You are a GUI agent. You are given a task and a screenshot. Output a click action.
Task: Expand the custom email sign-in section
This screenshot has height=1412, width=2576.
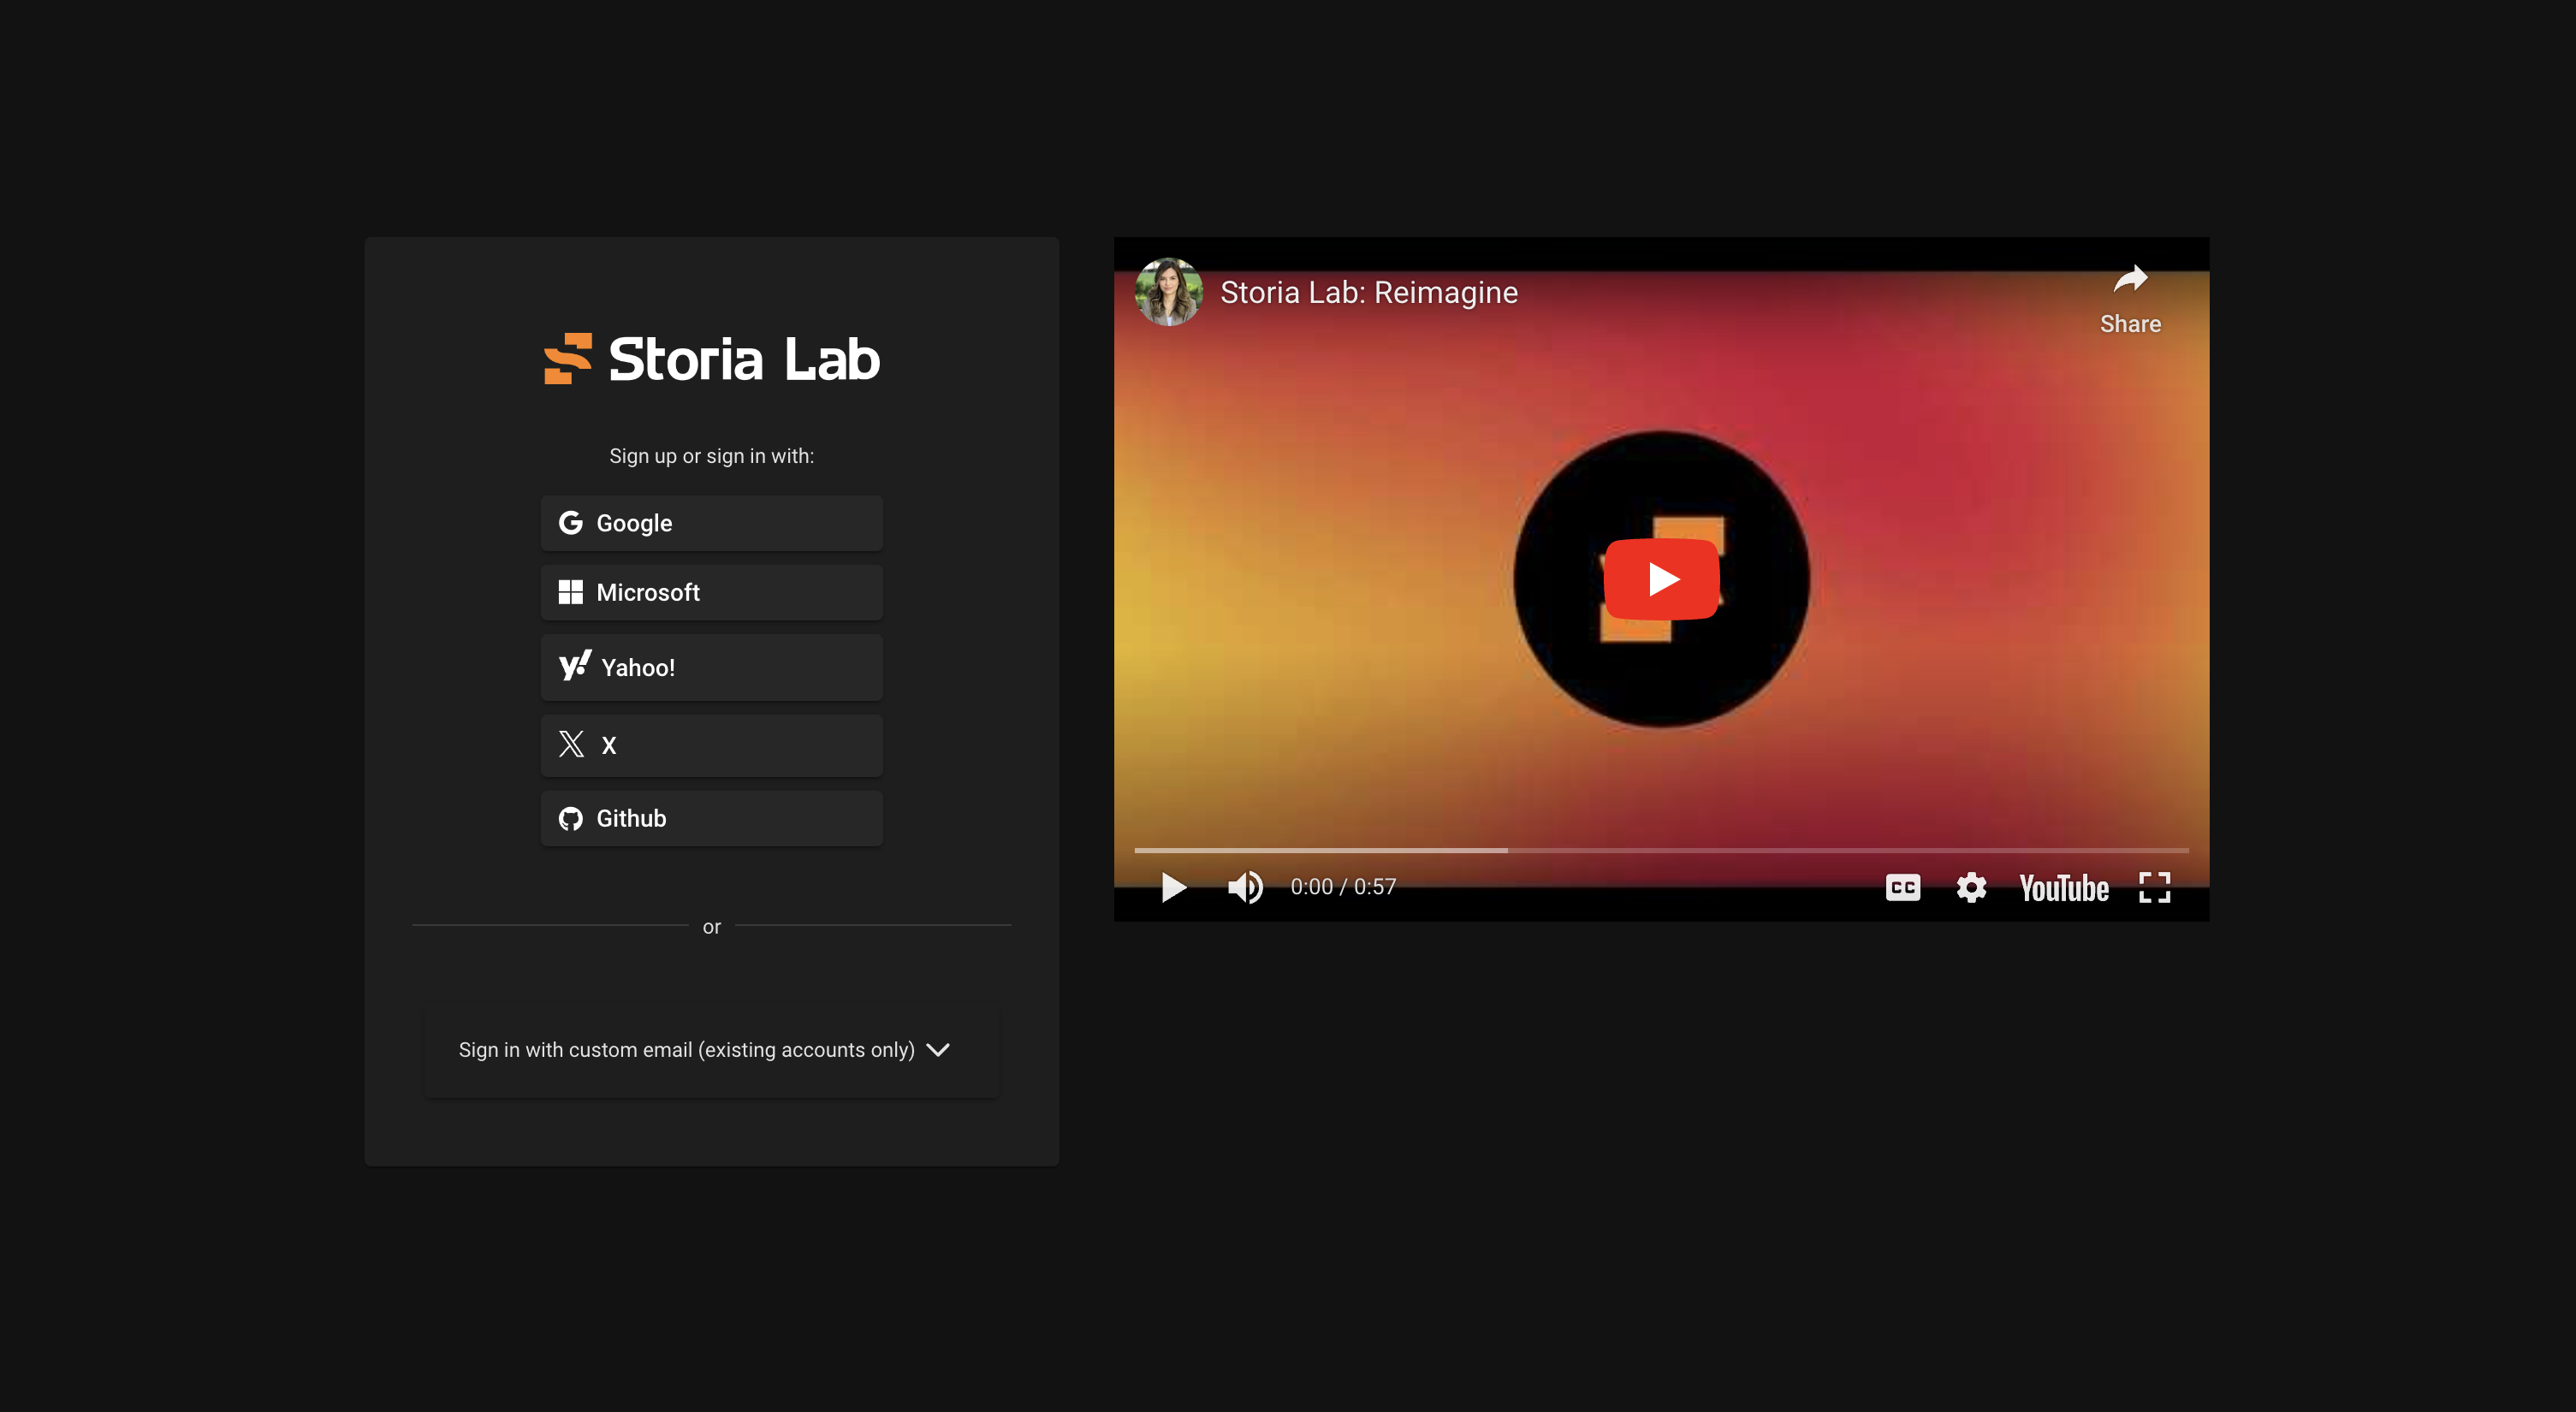point(711,1050)
